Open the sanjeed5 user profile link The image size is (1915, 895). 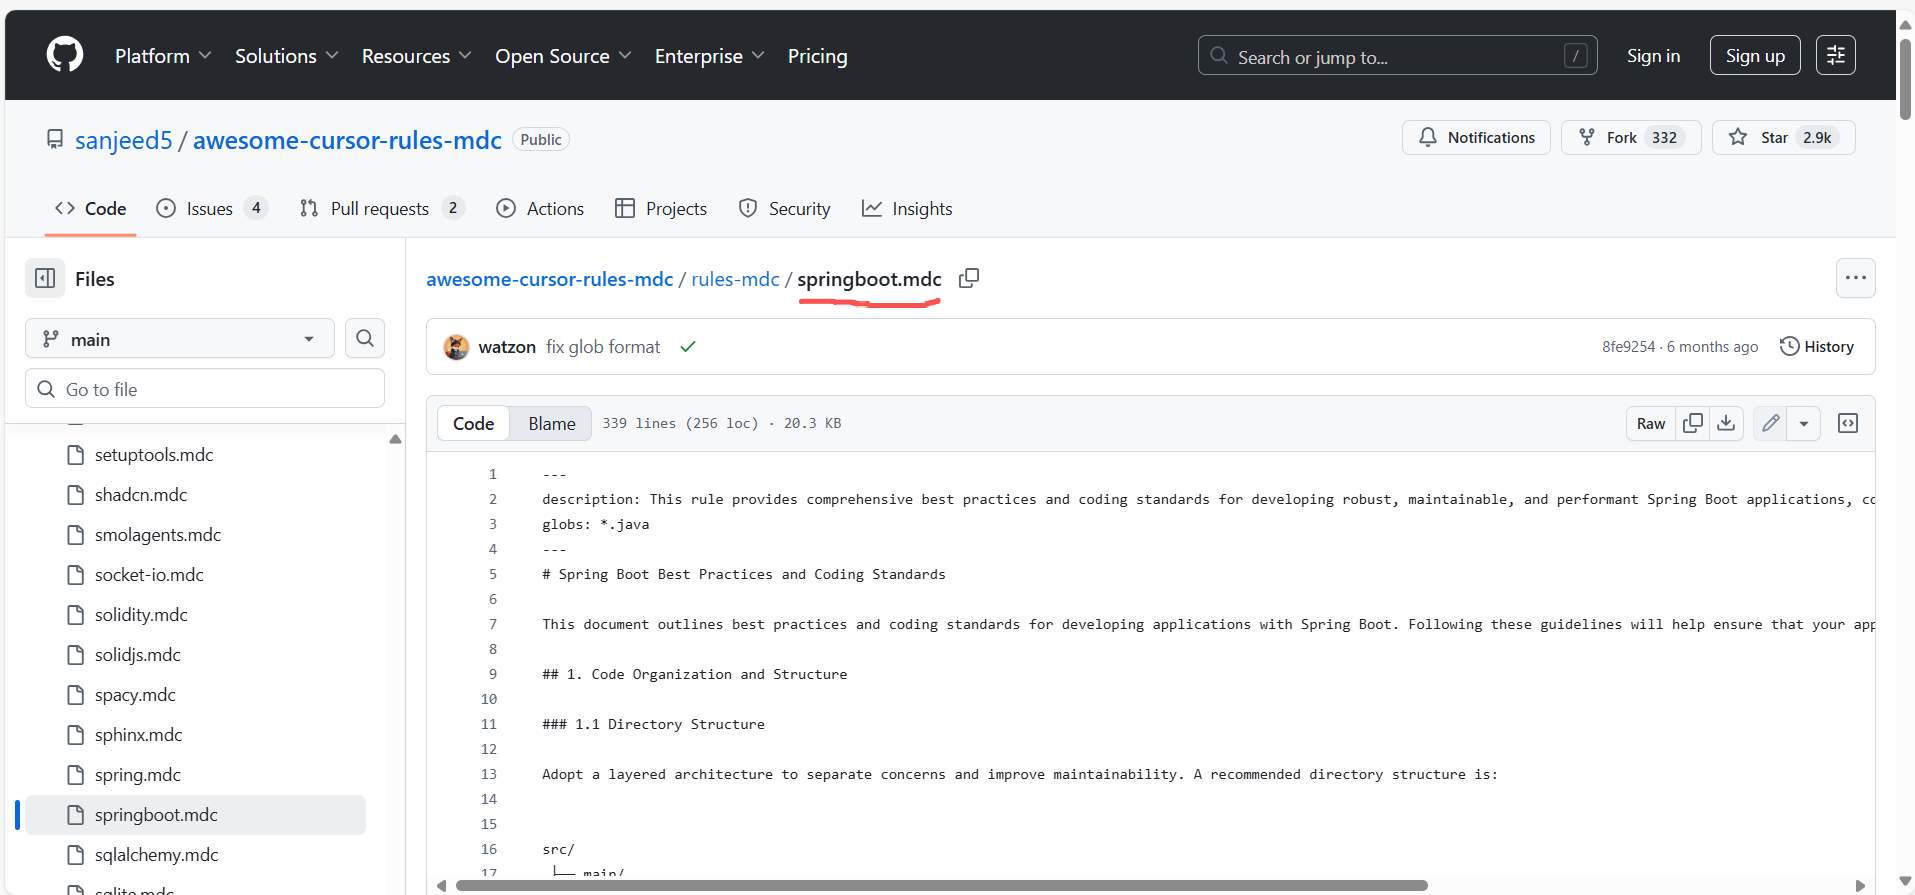124,140
